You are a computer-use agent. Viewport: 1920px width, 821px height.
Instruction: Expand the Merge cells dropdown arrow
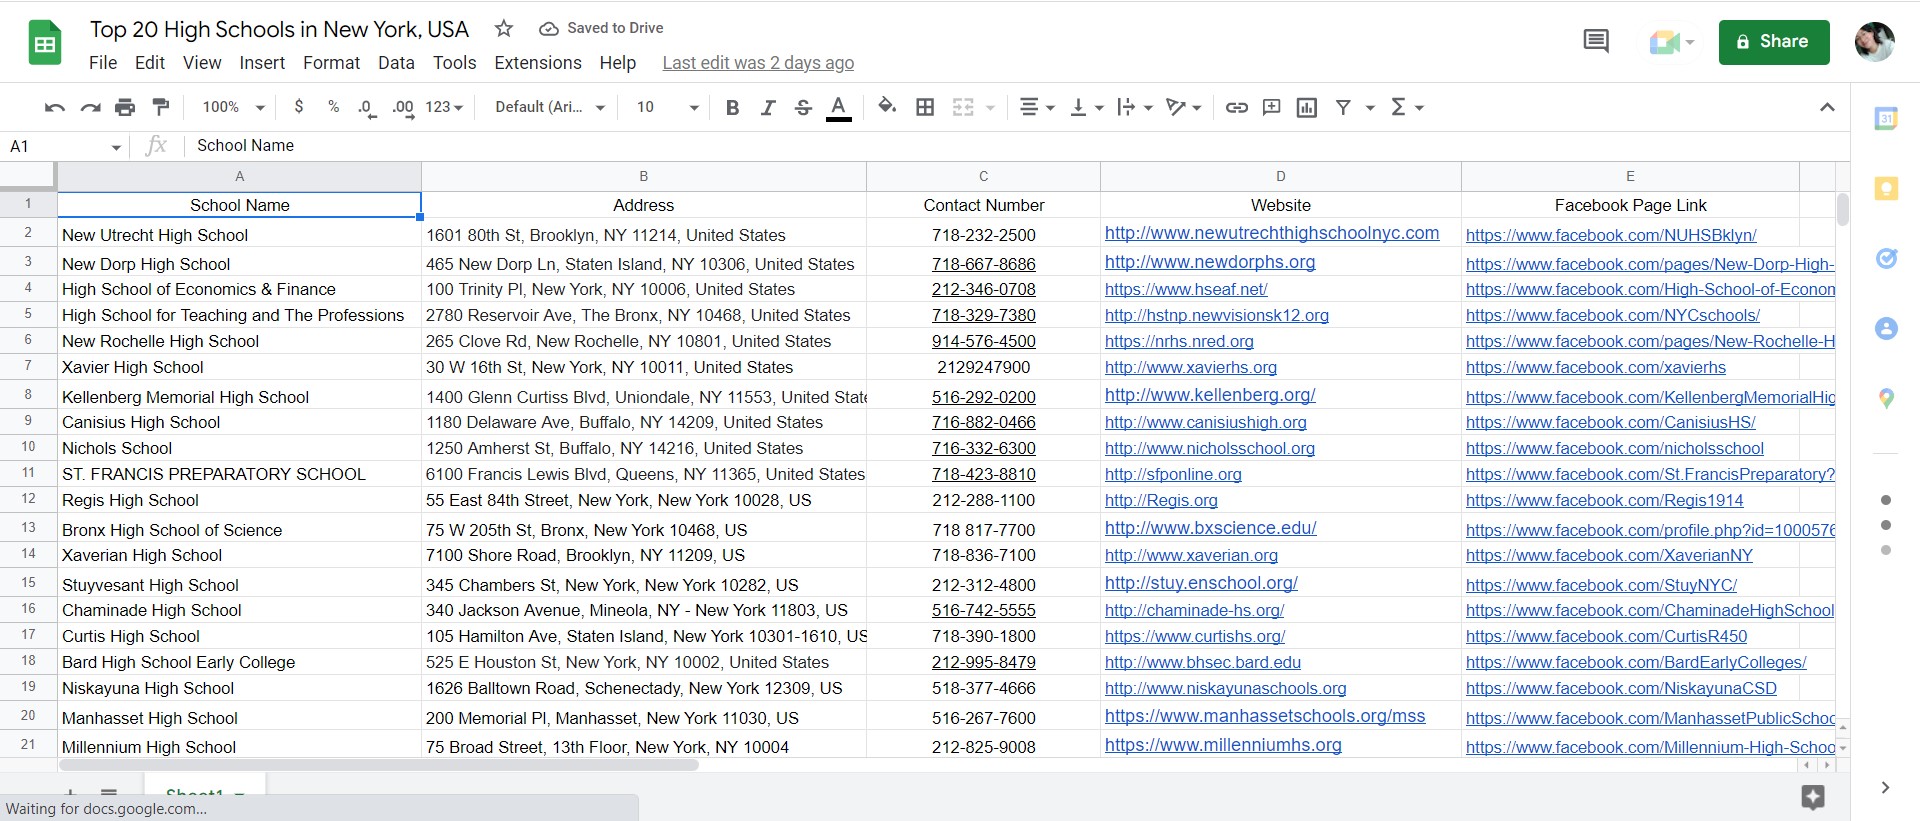tap(990, 107)
